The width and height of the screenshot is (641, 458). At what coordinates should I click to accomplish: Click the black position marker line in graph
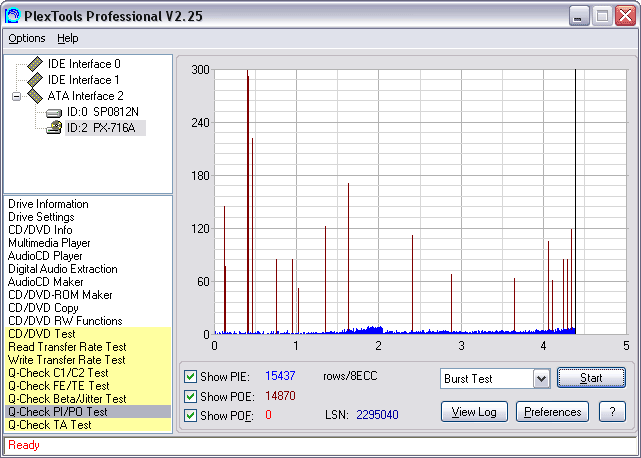(x=576, y=202)
